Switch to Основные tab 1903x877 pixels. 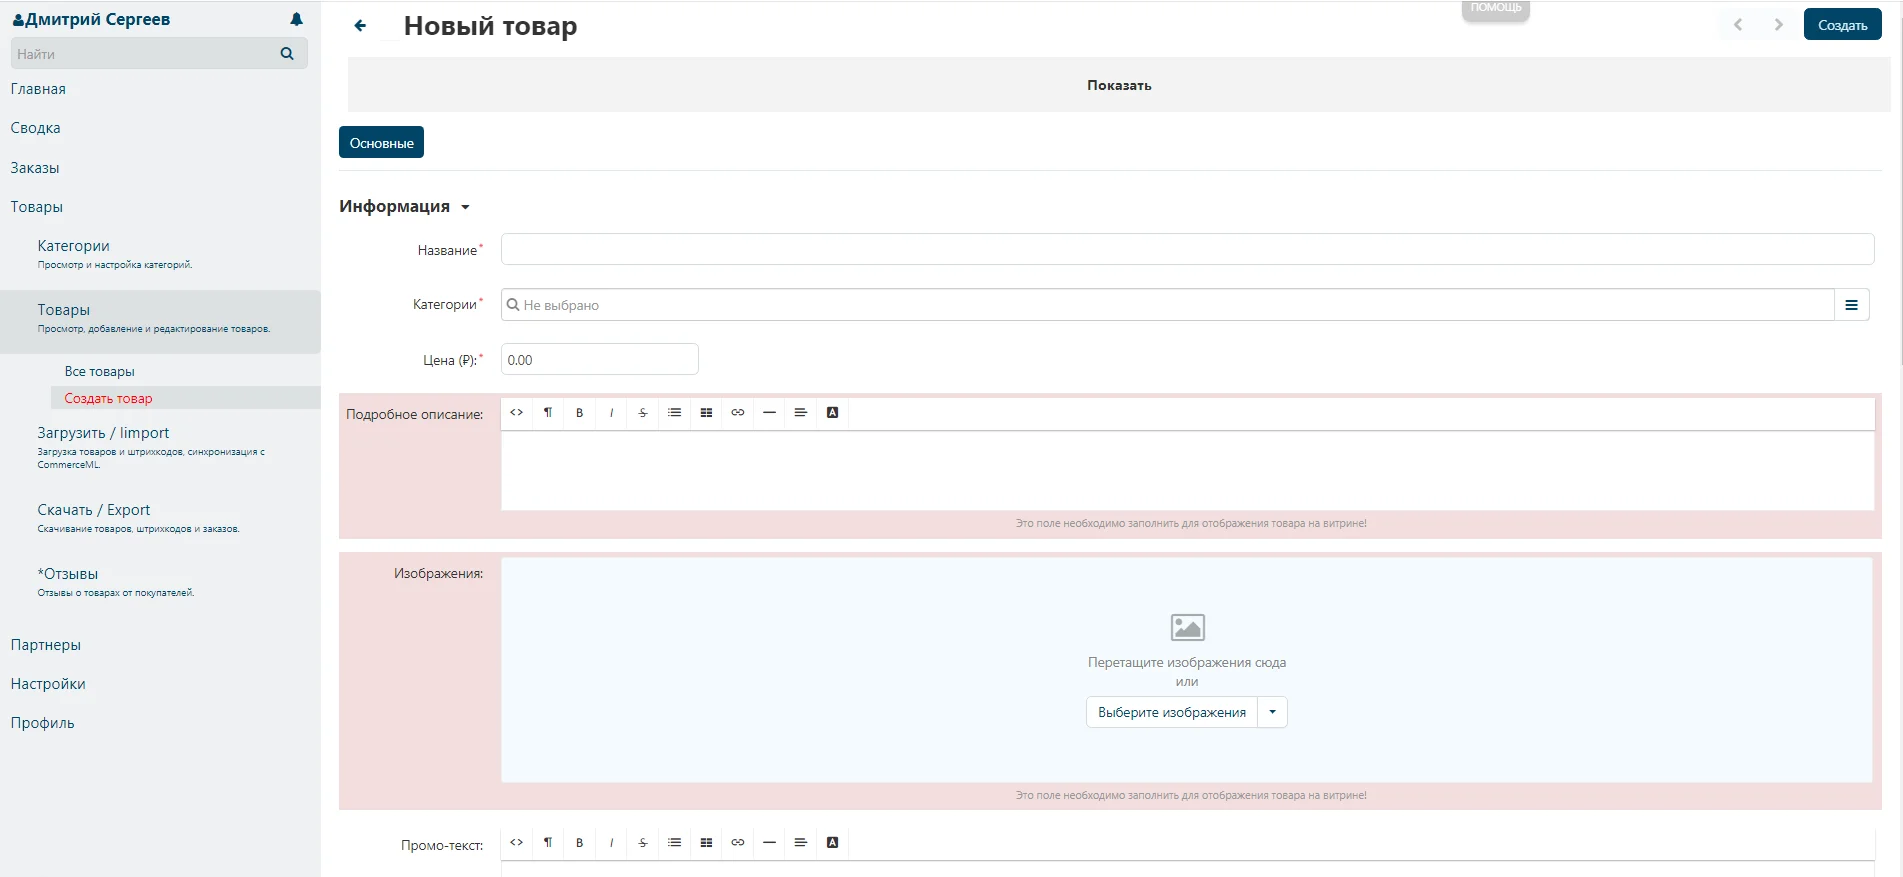point(381,143)
